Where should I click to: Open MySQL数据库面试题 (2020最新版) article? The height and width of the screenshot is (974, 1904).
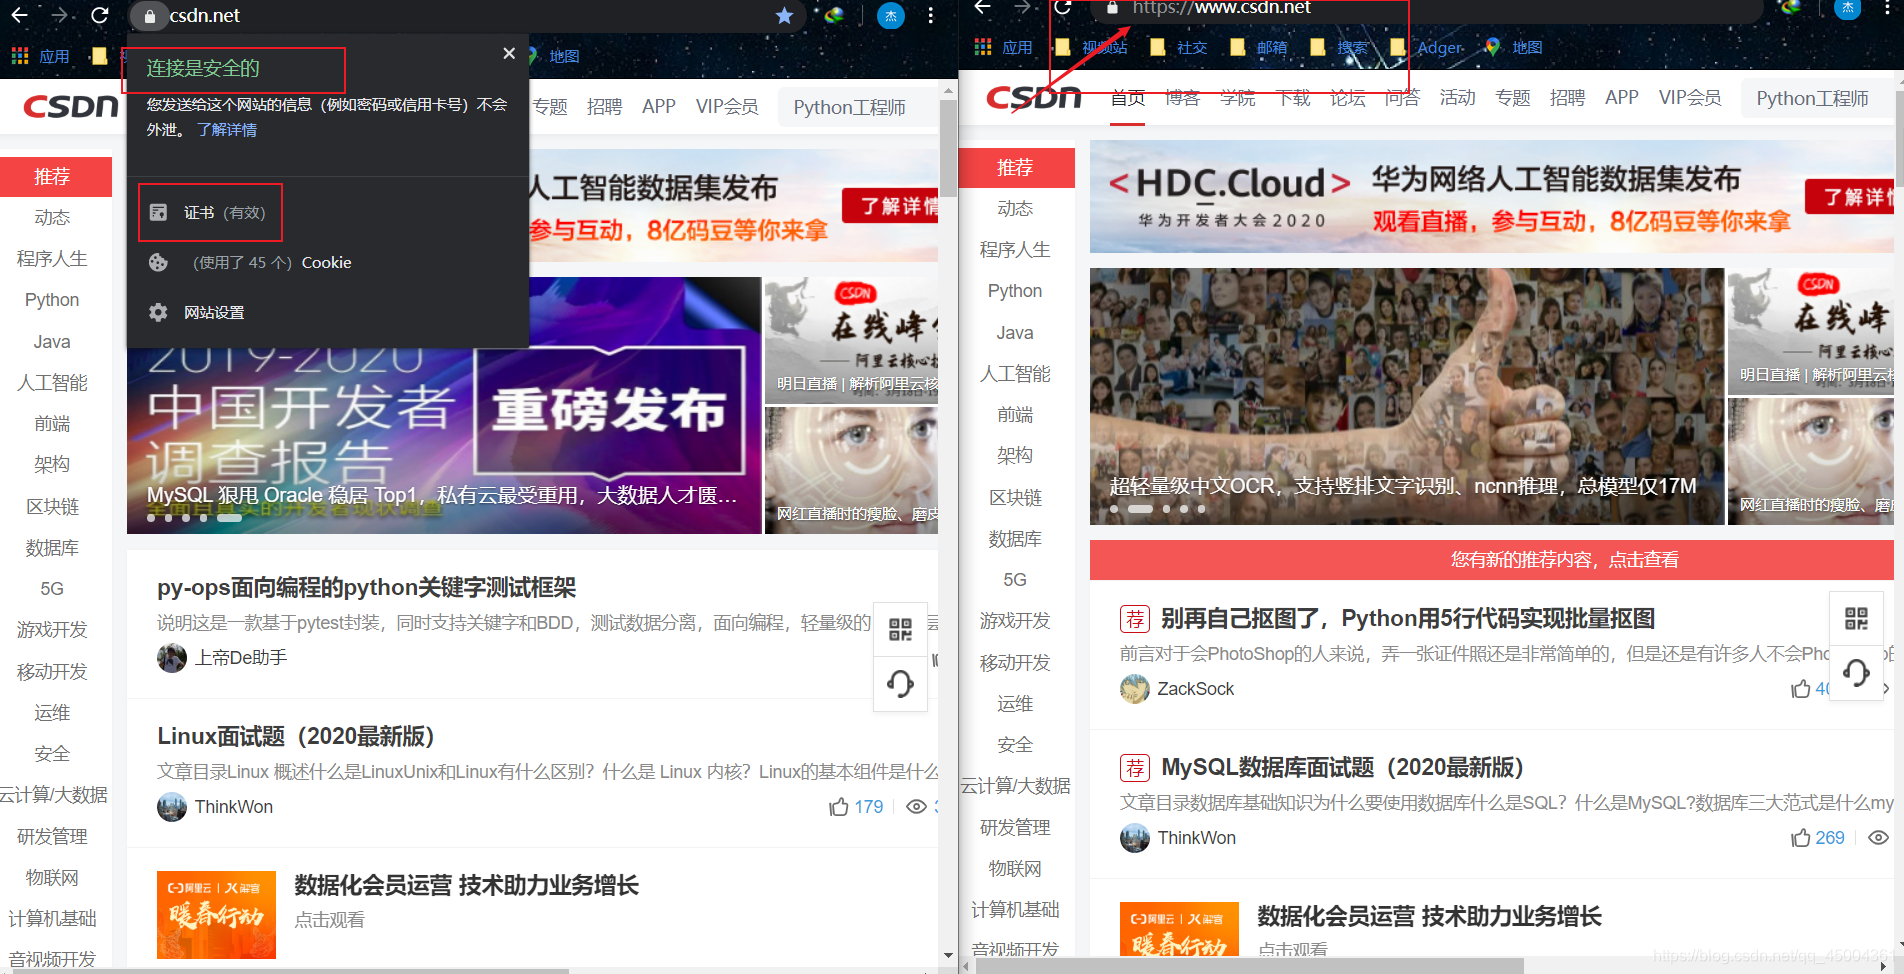pyautogui.click(x=1342, y=768)
